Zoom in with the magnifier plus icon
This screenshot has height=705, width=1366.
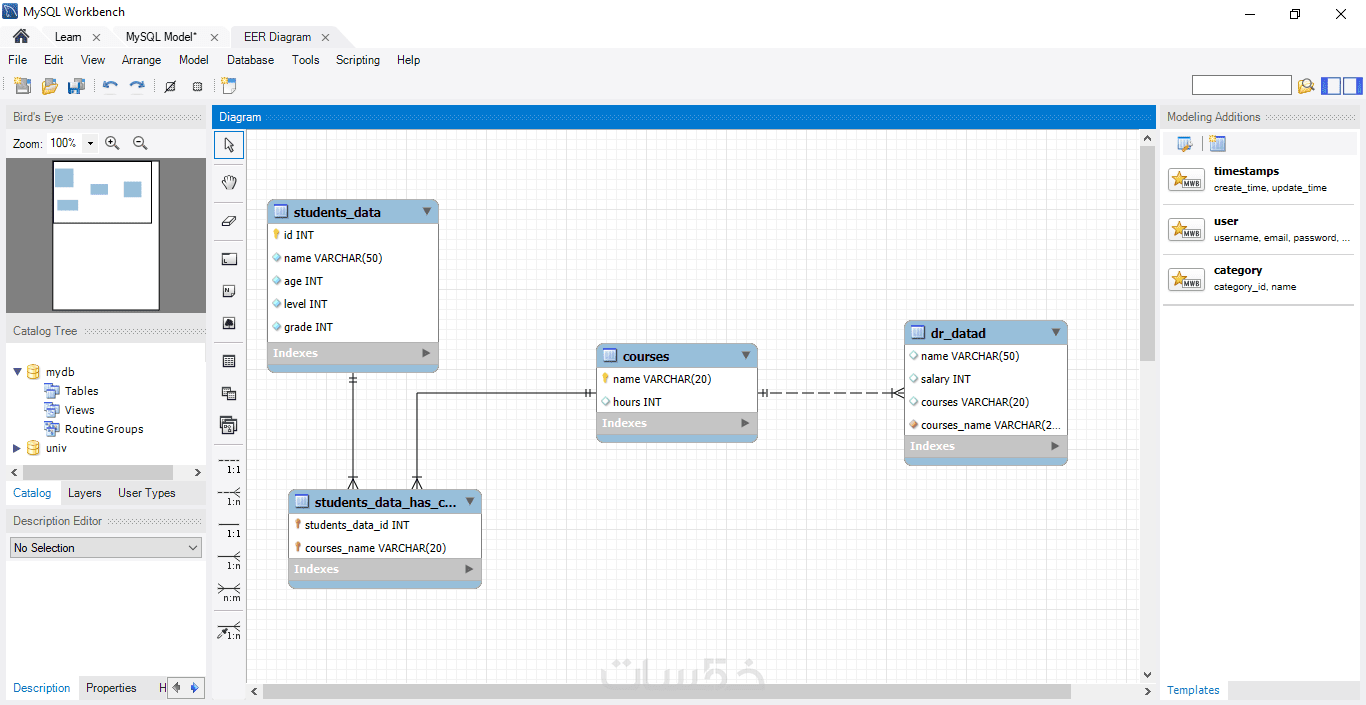click(x=112, y=143)
